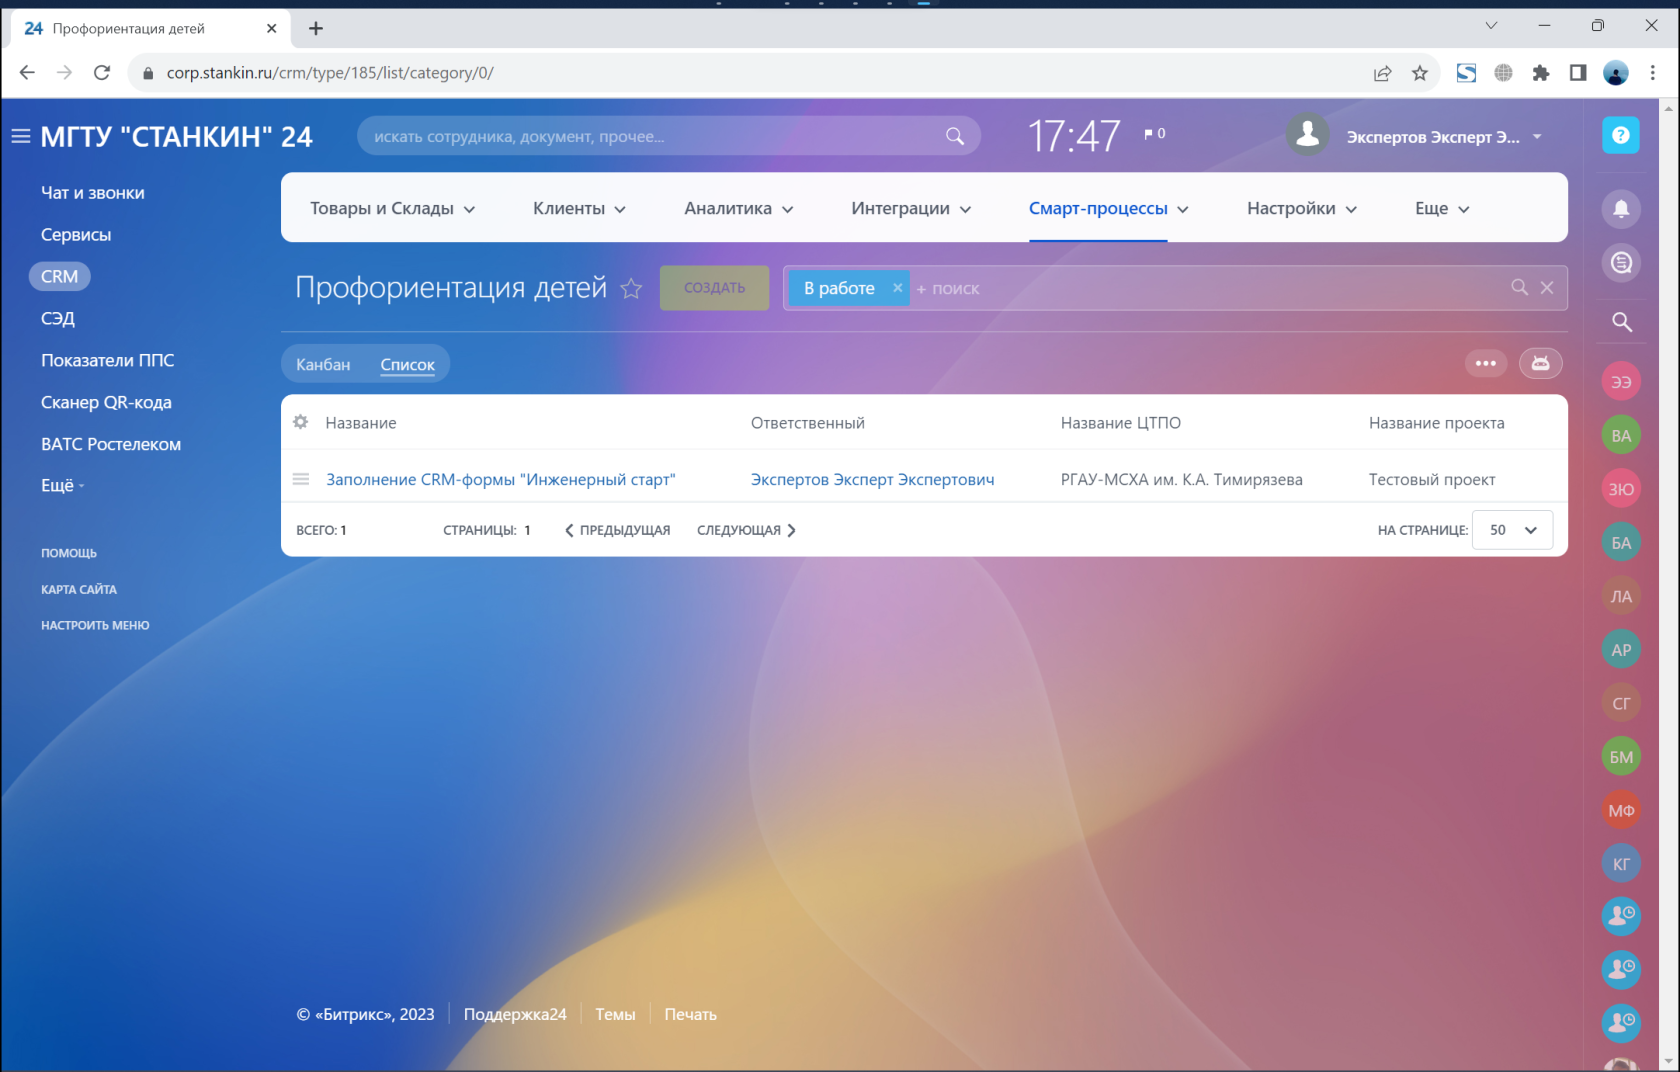The height and width of the screenshot is (1072, 1680).
Task: Open the items per page dropdown
Action: pos(1513,530)
